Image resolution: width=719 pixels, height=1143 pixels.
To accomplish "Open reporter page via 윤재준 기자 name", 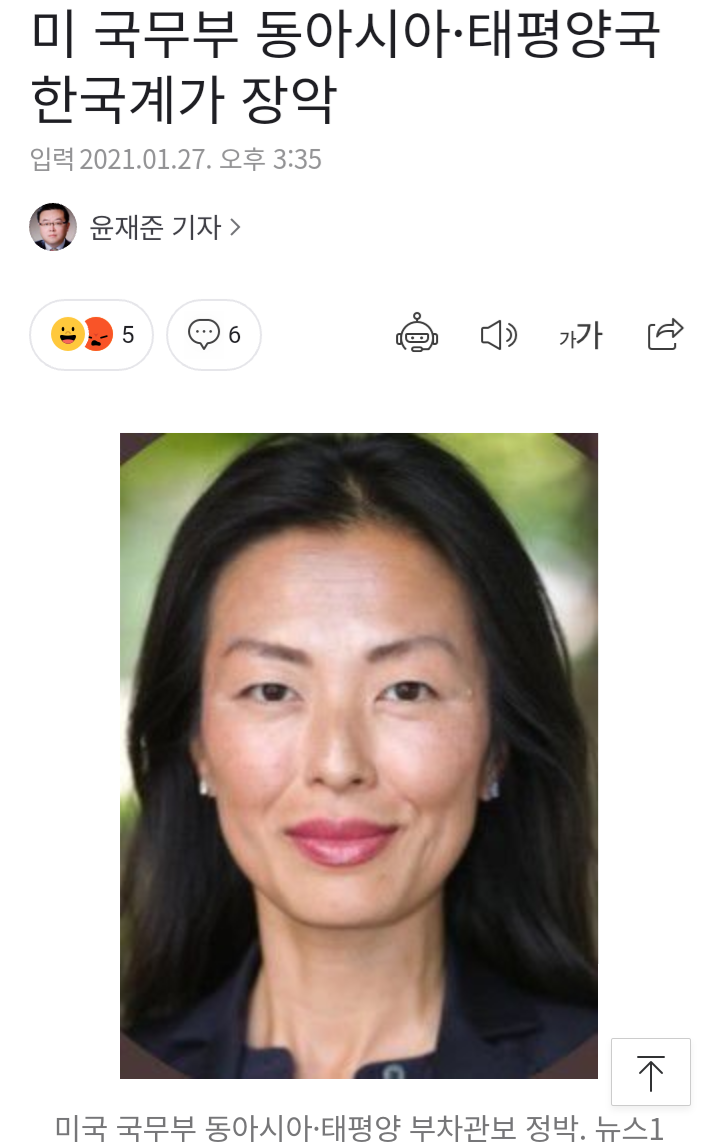I will point(155,227).
